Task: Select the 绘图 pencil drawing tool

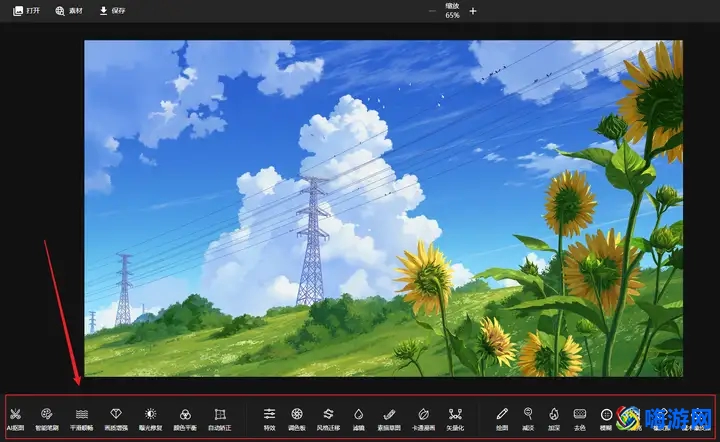Action: coord(502,419)
